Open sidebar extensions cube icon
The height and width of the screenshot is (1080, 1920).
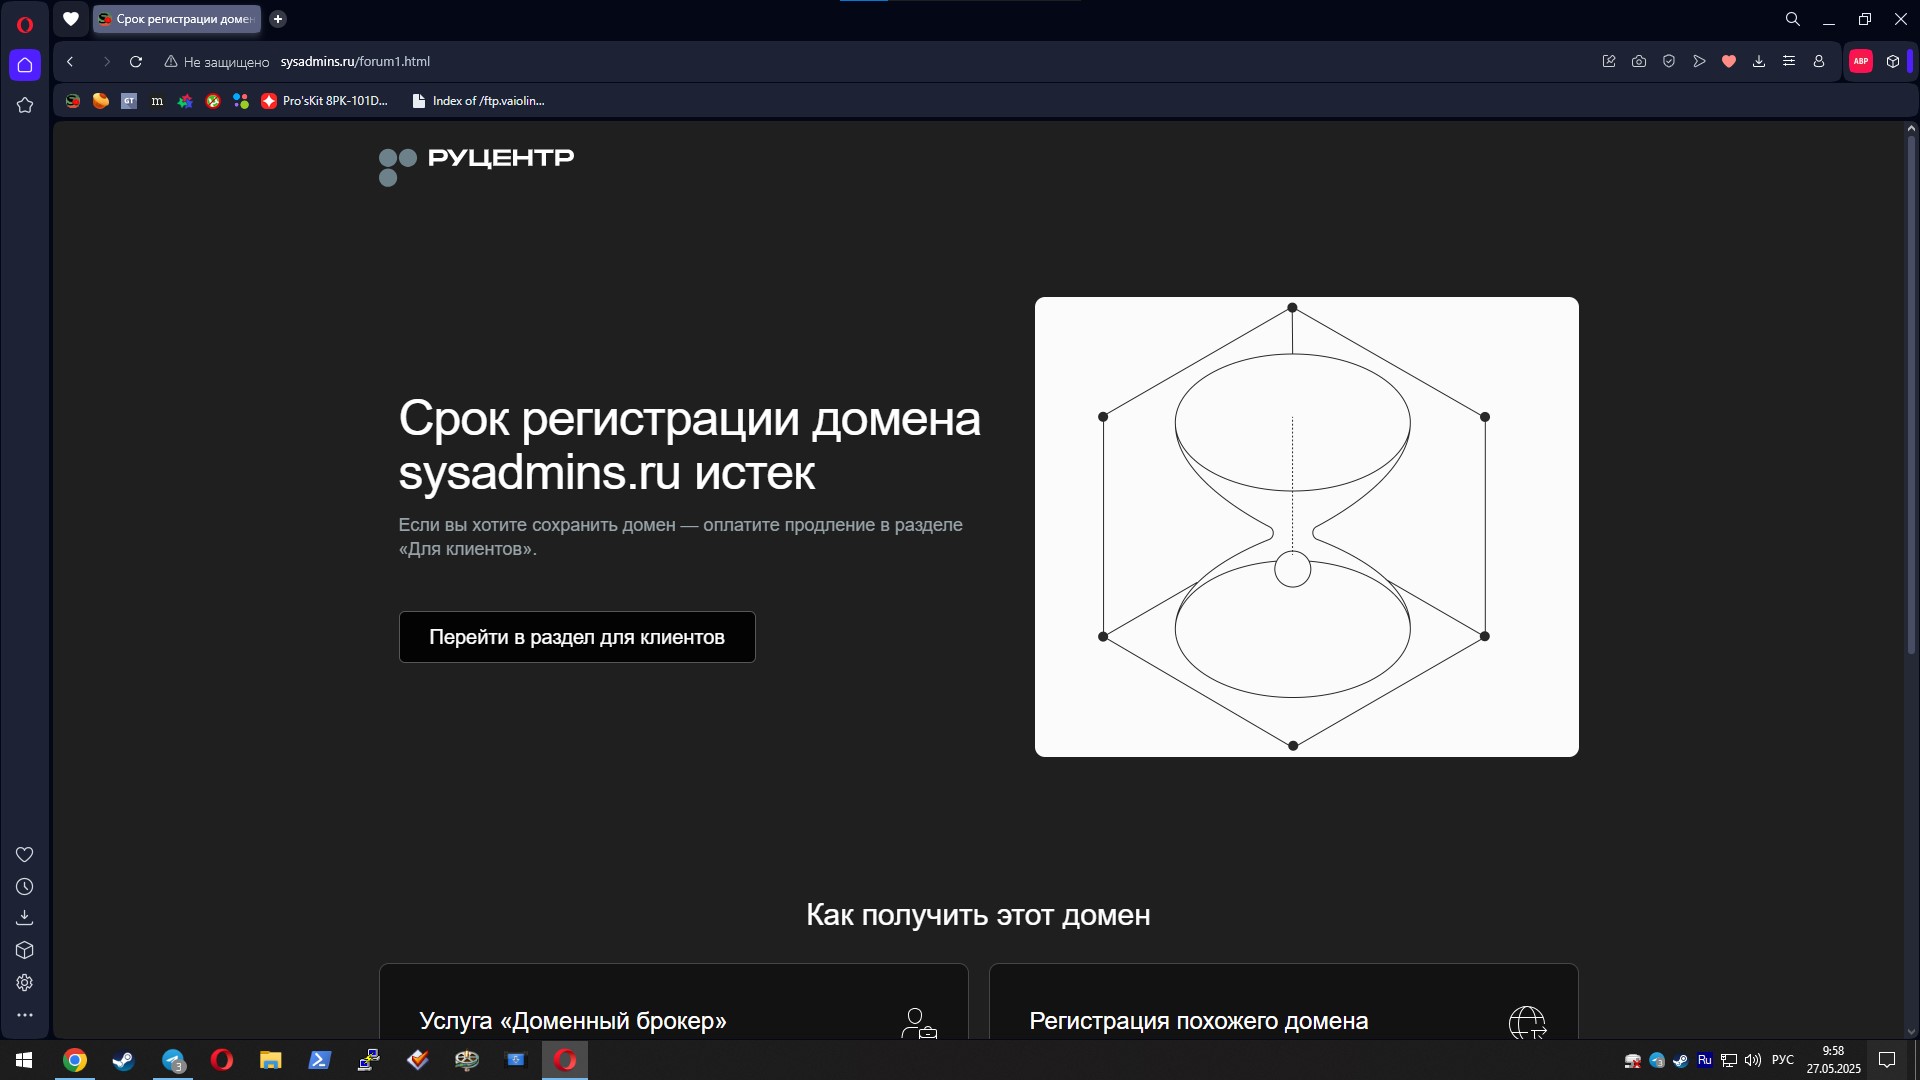pos(25,950)
